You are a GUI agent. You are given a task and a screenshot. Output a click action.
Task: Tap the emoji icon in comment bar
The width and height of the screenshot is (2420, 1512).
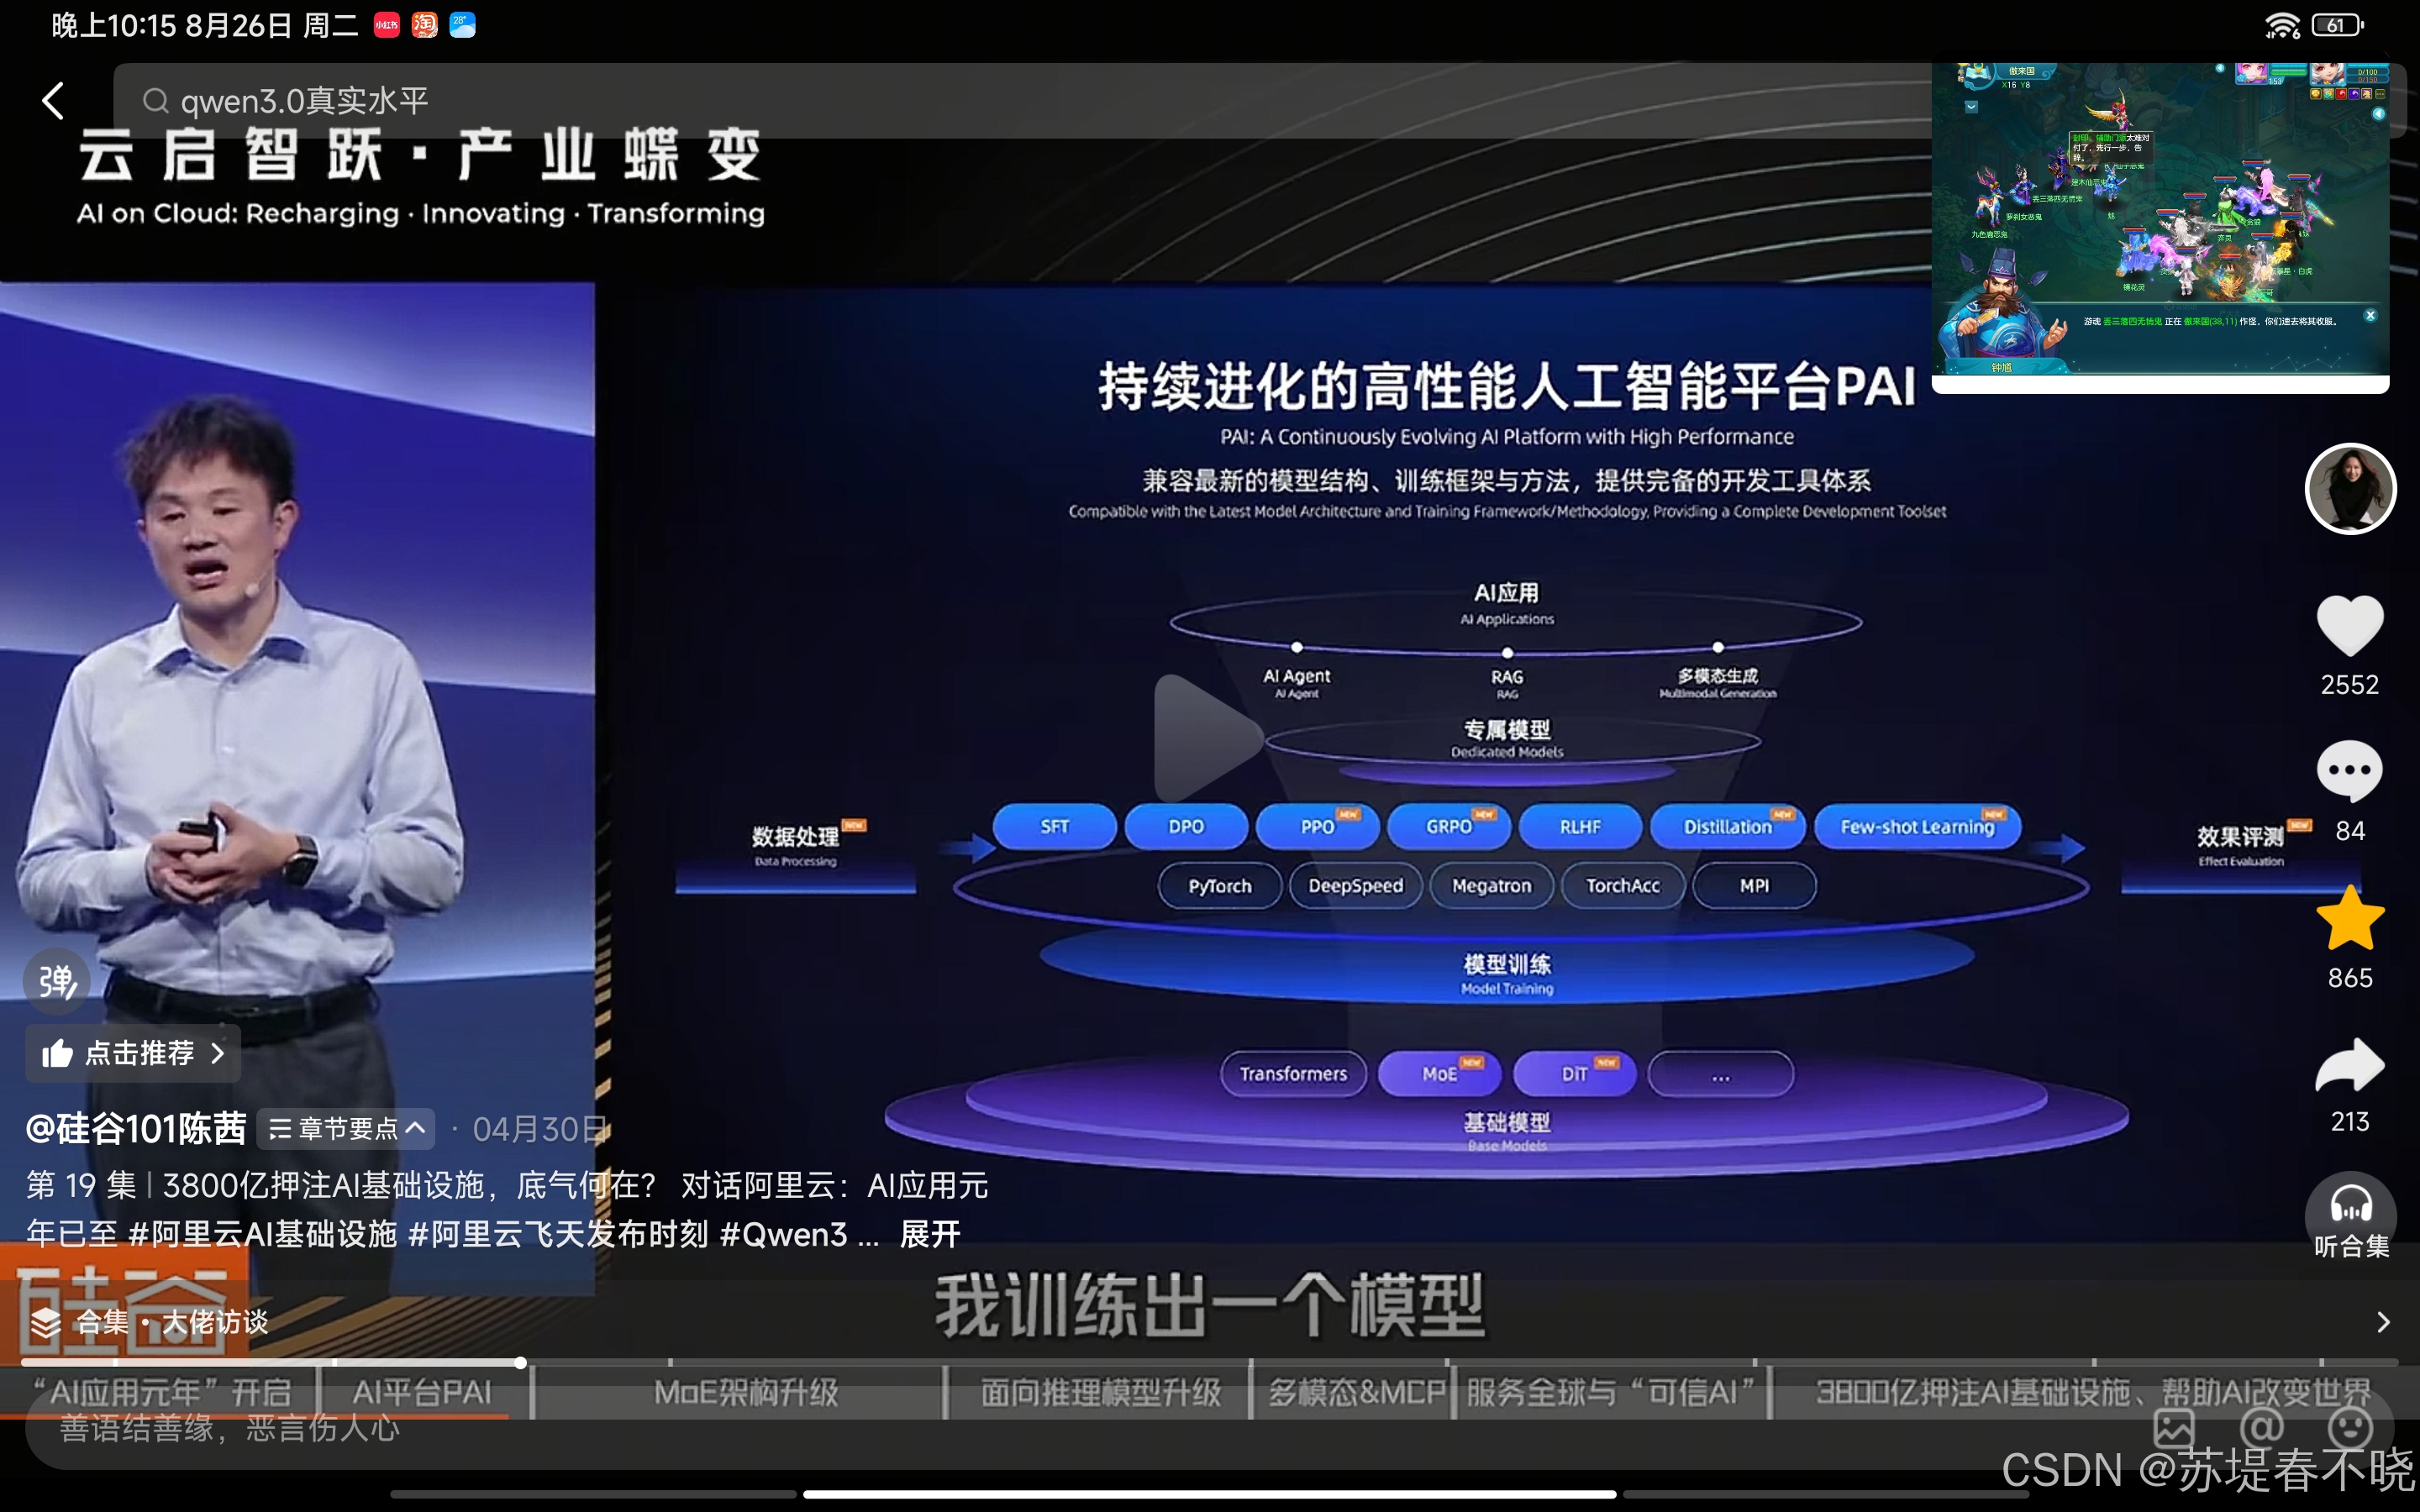coord(2350,1428)
